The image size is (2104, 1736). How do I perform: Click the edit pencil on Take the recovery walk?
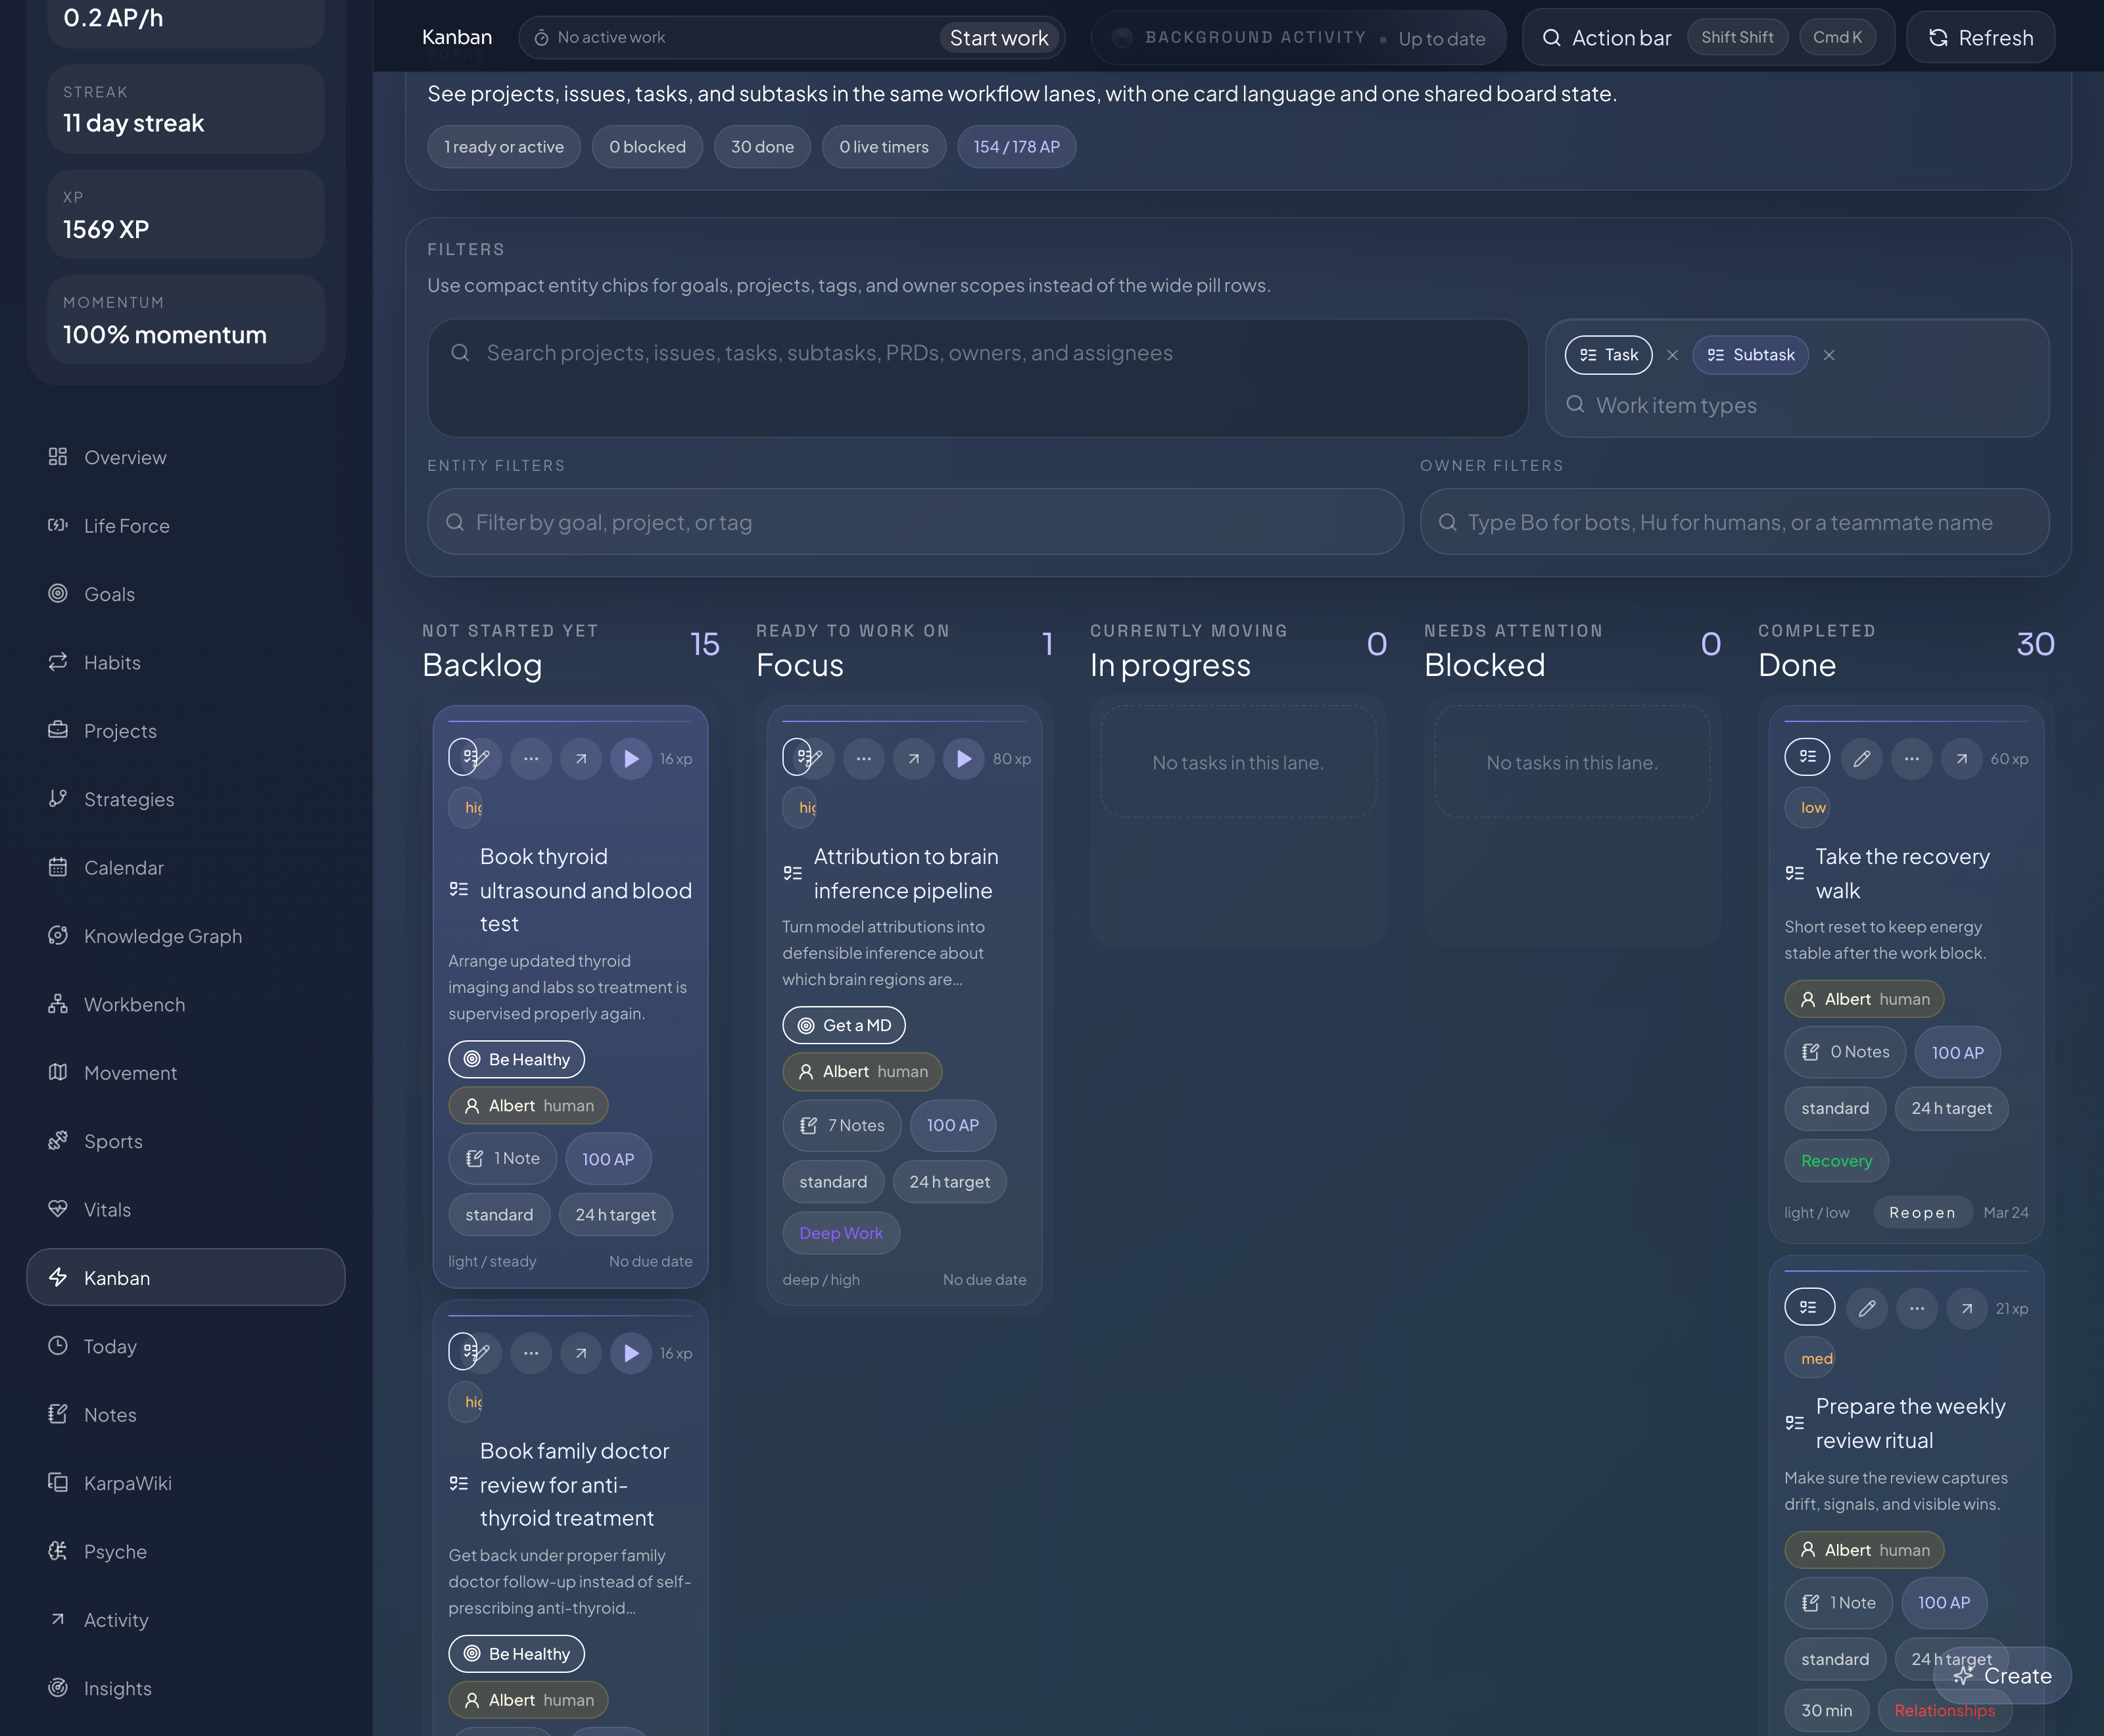tap(1860, 759)
